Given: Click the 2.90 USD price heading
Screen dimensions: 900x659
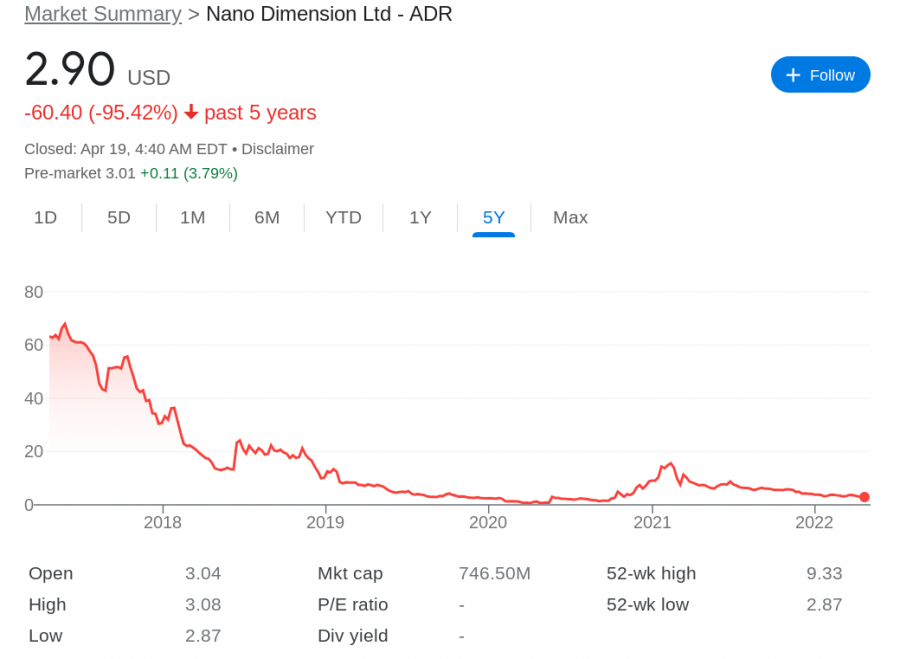Looking at the screenshot, I should pos(70,71).
